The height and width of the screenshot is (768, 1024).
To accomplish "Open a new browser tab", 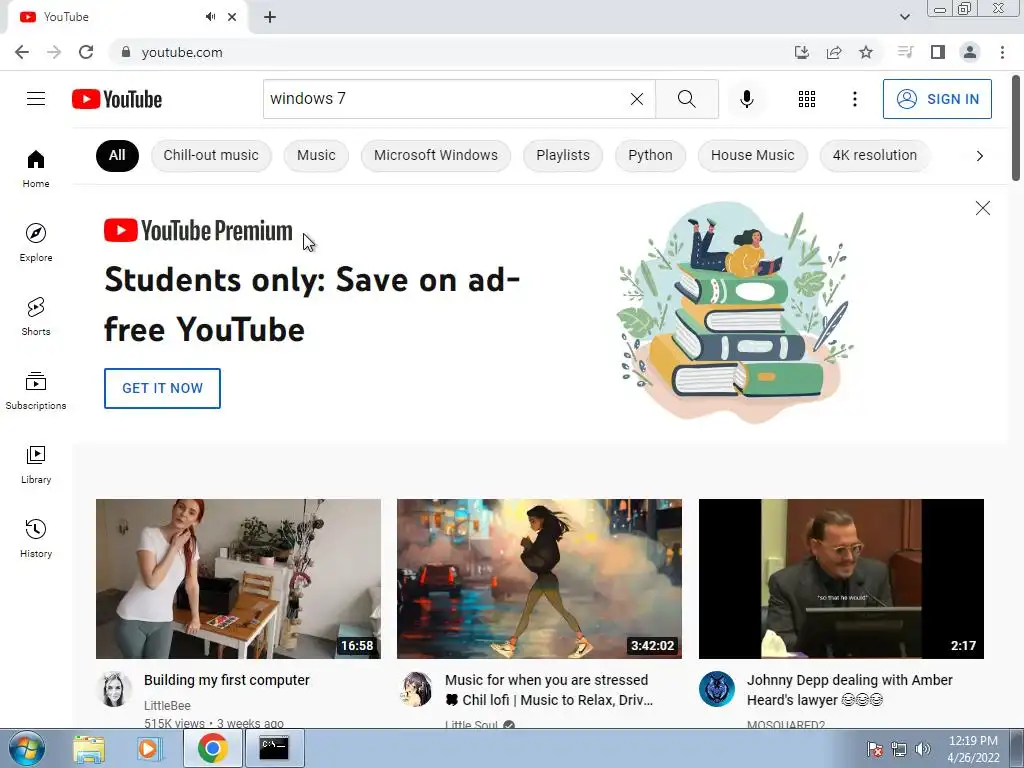I will click(x=270, y=17).
